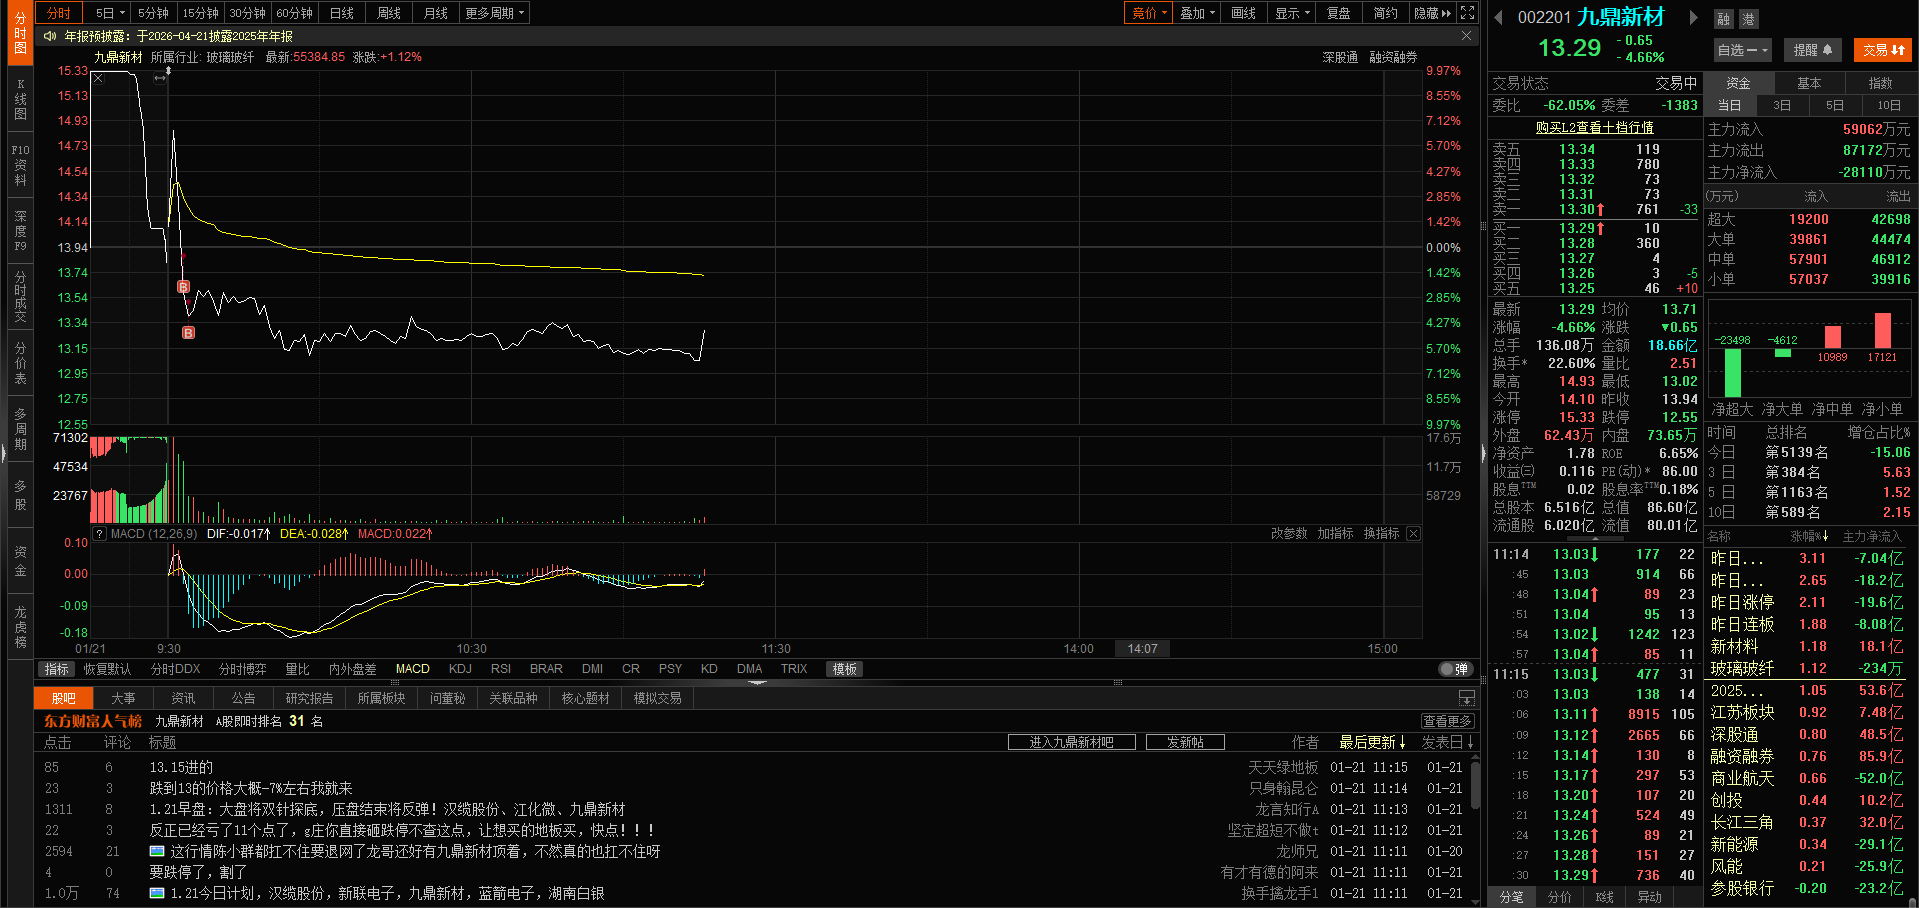Toggle the 弹 popup switch
This screenshot has width=1919, height=908.
(1455, 669)
